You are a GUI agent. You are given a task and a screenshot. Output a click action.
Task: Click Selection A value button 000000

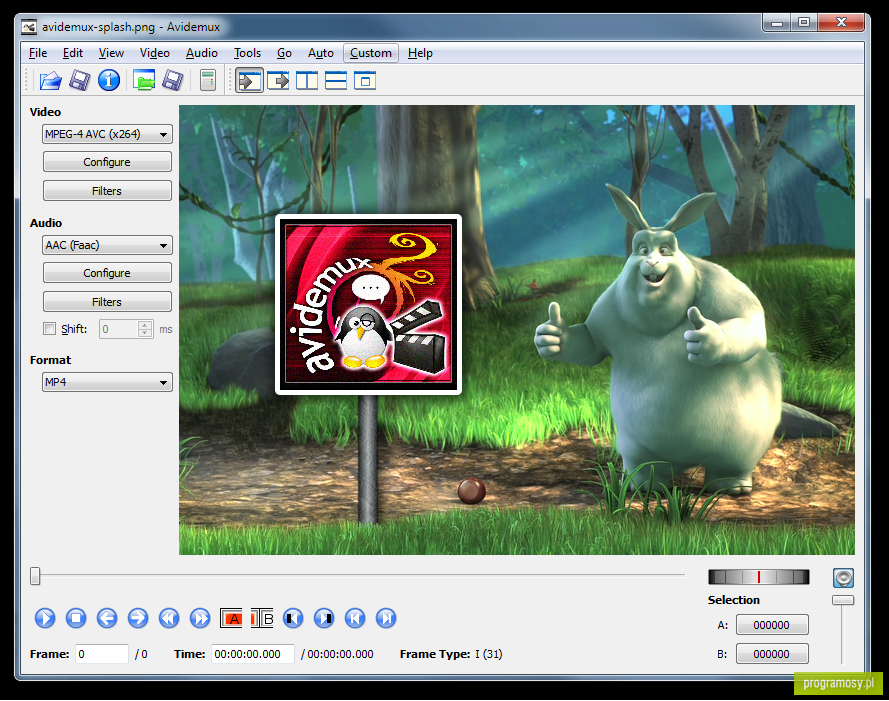(772, 625)
